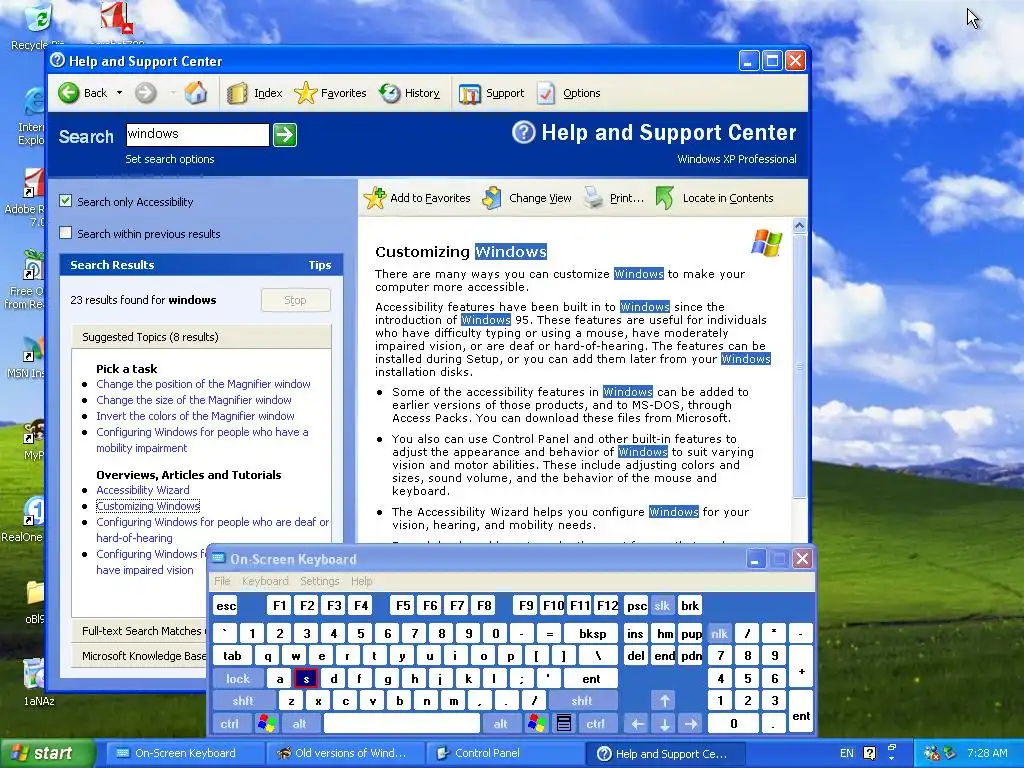Click the pup key on keyboard
This screenshot has width=1024, height=768.
[x=691, y=633]
